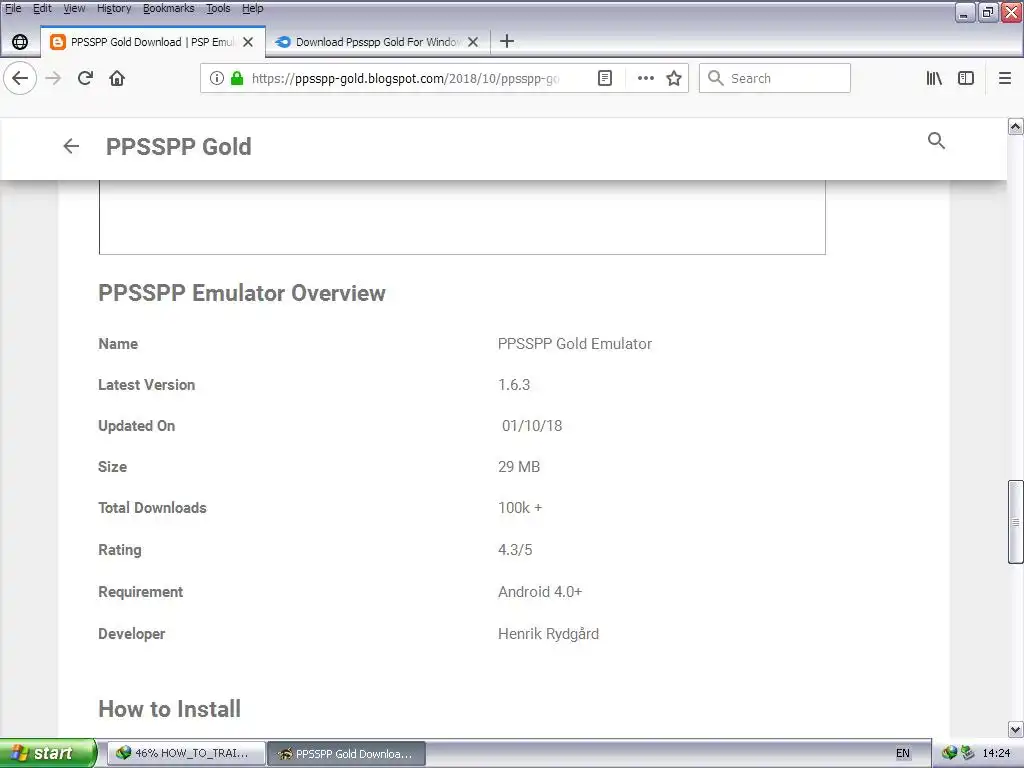Viewport: 1024px width, 768px height.
Task: Open the Edit menu
Action: pyautogui.click(x=42, y=8)
